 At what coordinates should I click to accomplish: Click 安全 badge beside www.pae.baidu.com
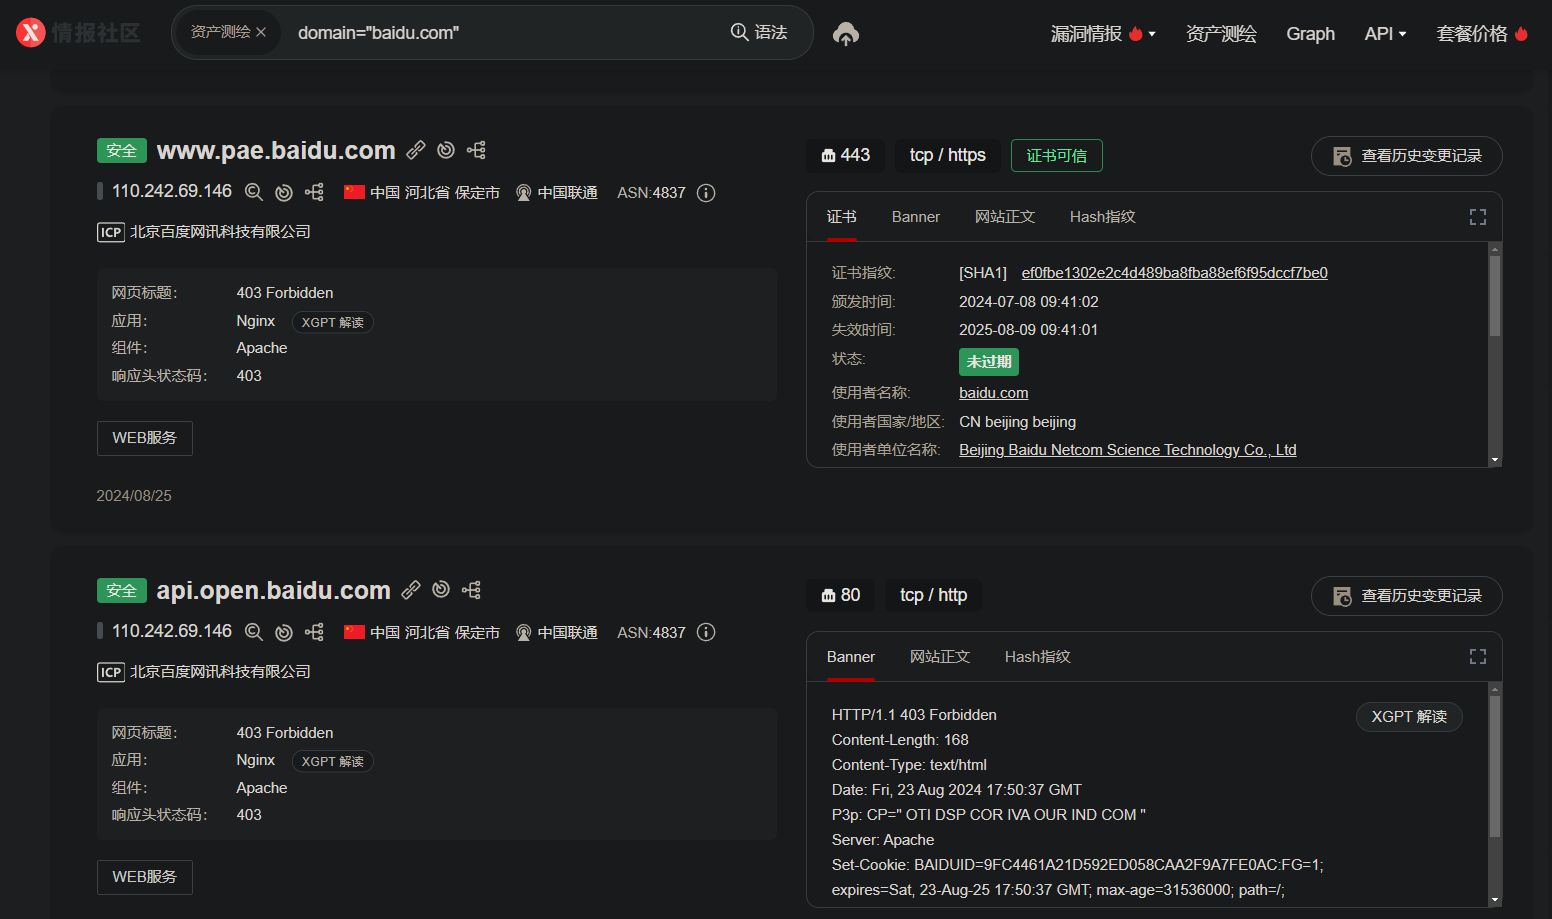pos(122,151)
